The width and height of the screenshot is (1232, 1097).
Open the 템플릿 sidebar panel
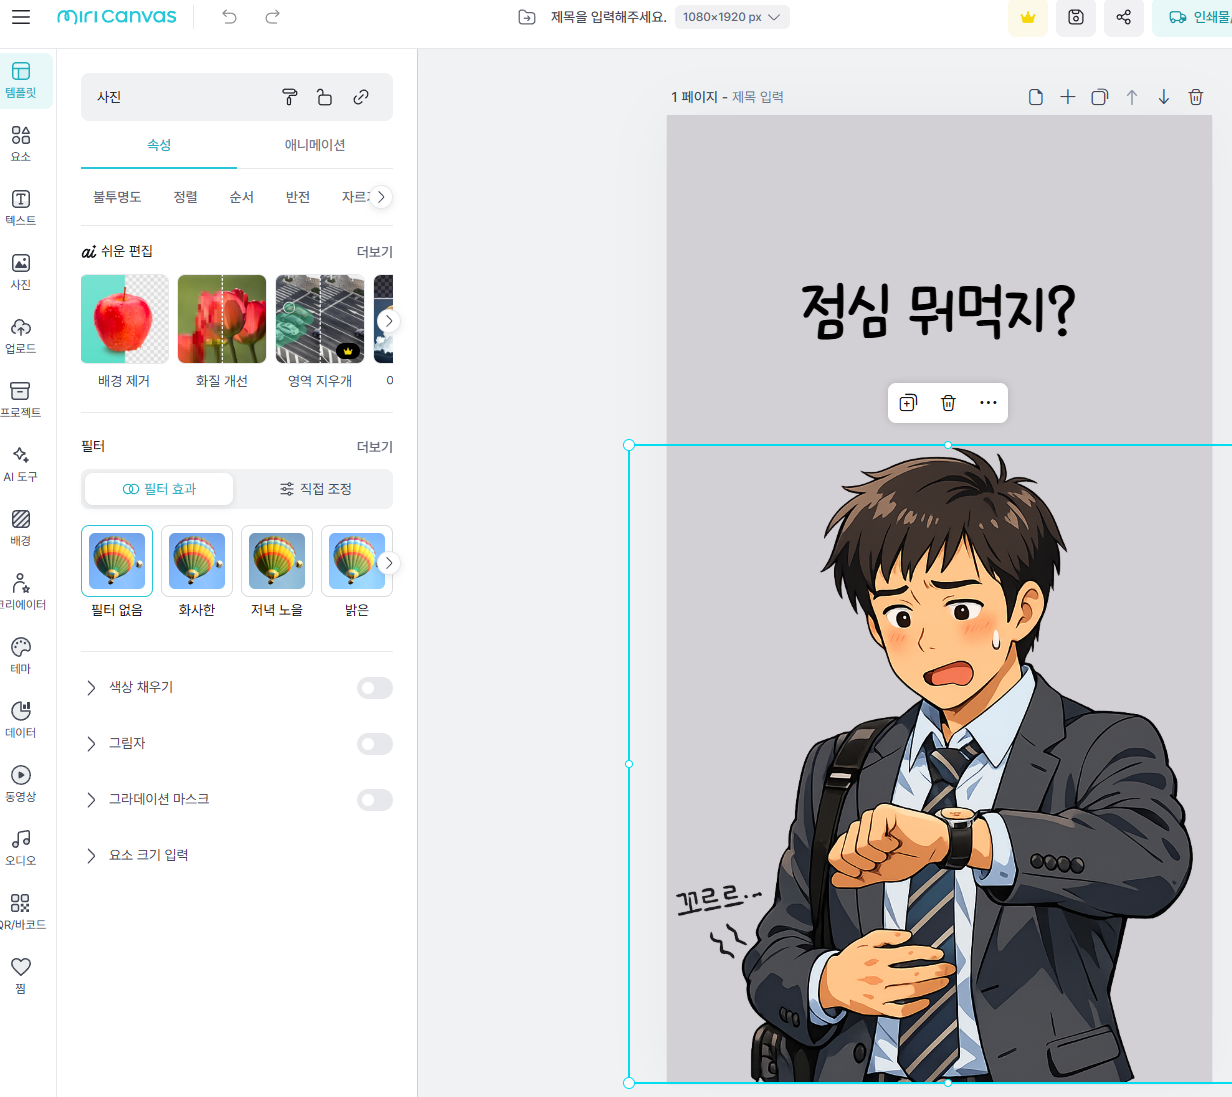21,80
